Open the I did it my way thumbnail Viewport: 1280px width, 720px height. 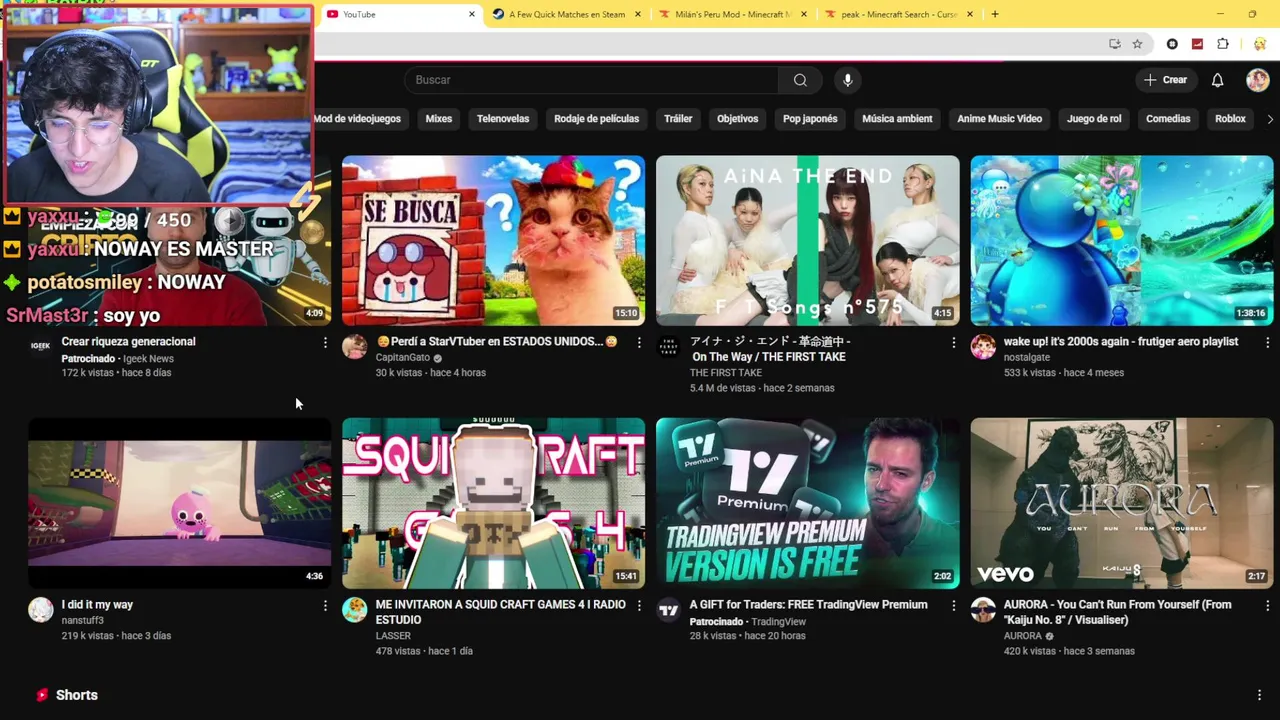point(179,503)
